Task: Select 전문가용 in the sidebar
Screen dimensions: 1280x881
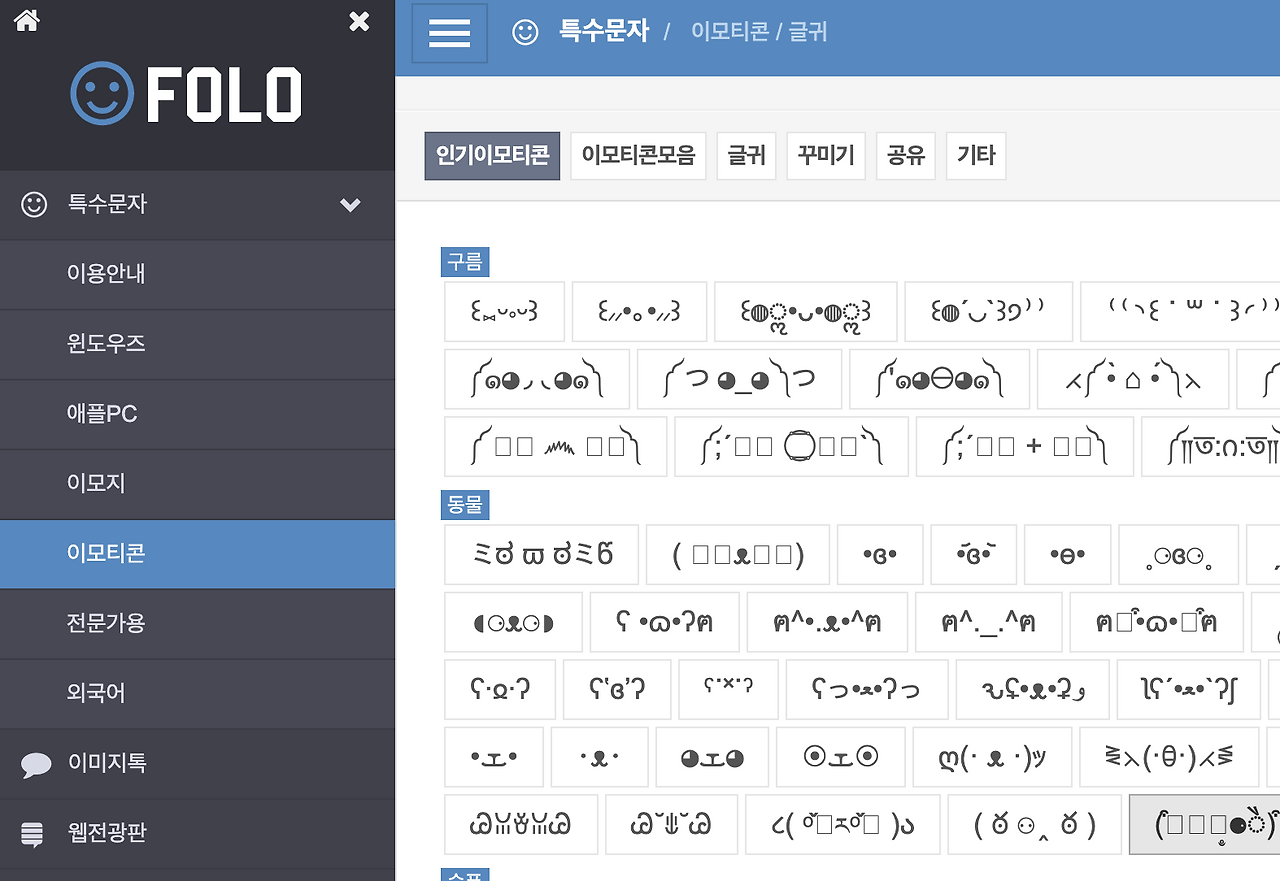Action: coord(106,624)
